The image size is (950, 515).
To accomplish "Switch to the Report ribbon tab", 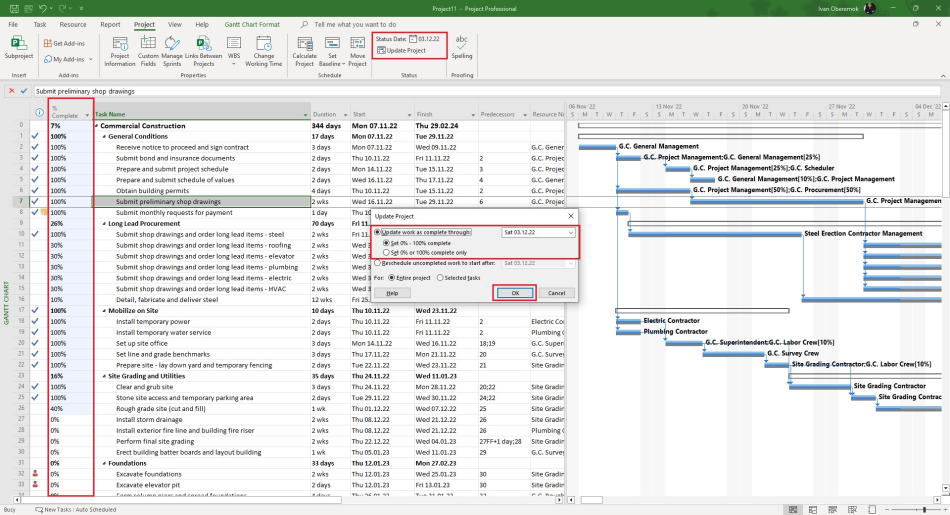I will [110, 24].
